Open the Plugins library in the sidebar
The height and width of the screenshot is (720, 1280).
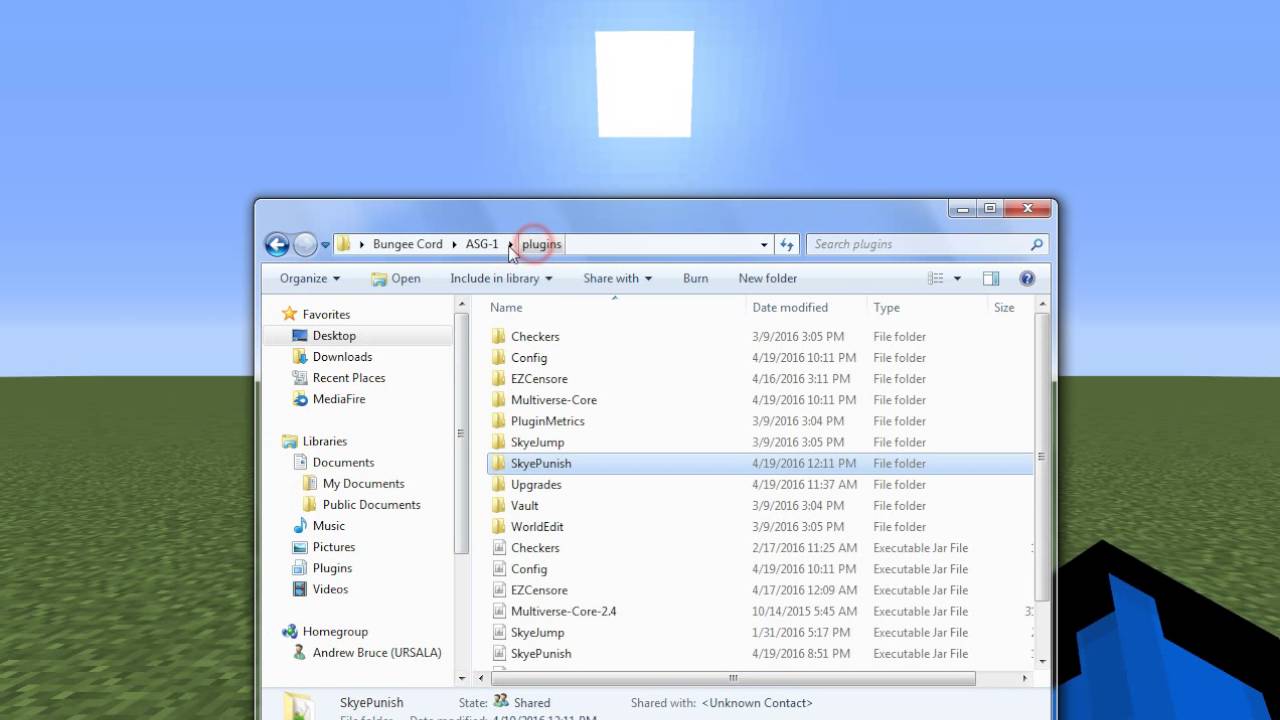[332, 568]
